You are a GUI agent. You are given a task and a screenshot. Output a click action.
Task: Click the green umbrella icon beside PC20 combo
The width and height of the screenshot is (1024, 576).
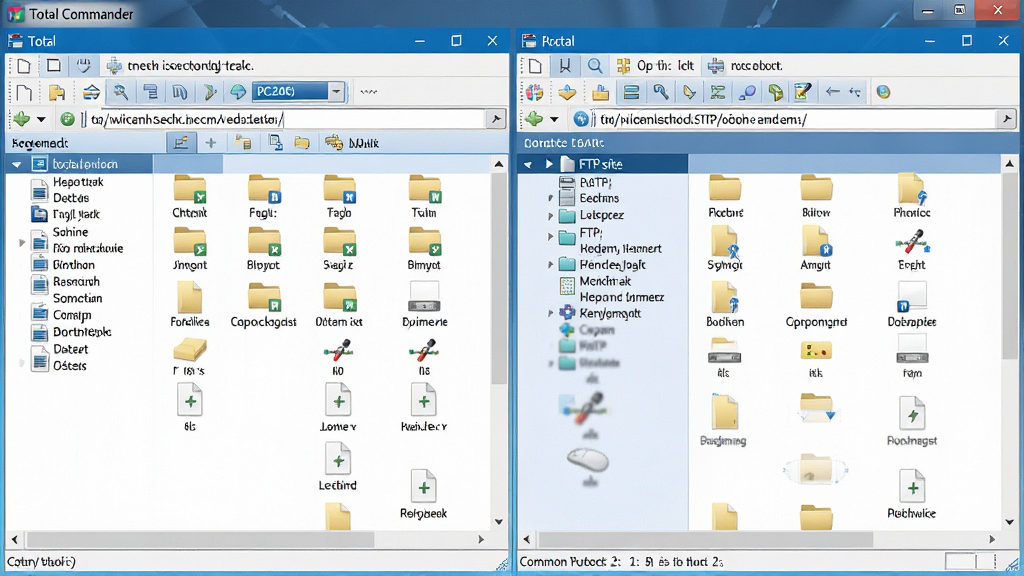click(x=238, y=92)
